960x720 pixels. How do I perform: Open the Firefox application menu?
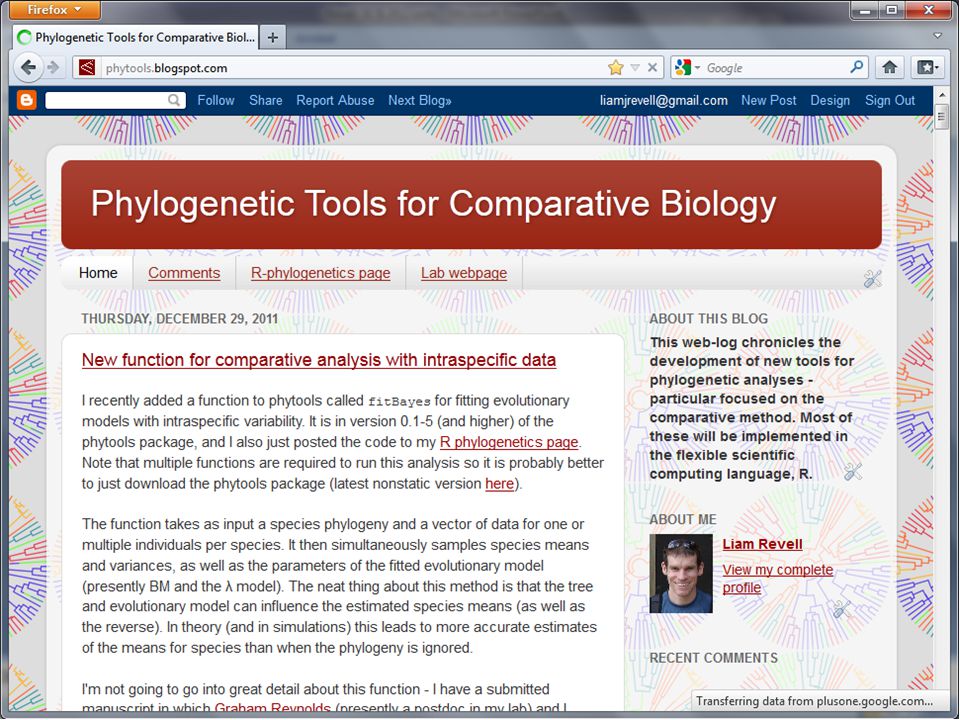pyautogui.click(x=55, y=10)
